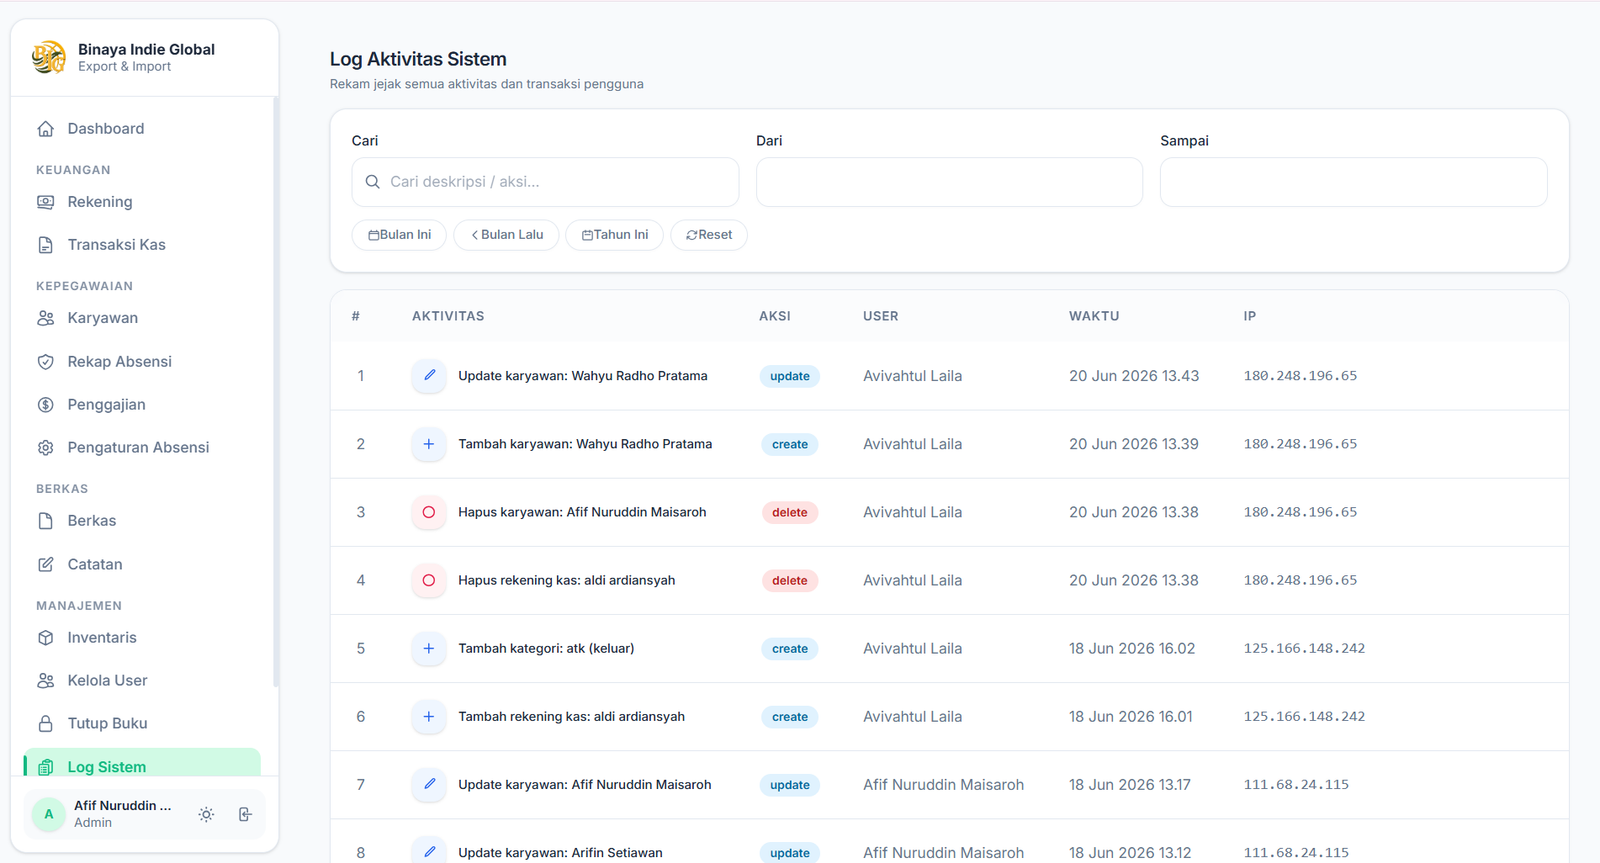Click IP 111.68.24.115 in row 7

pyautogui.click(x=1296, y=785)
